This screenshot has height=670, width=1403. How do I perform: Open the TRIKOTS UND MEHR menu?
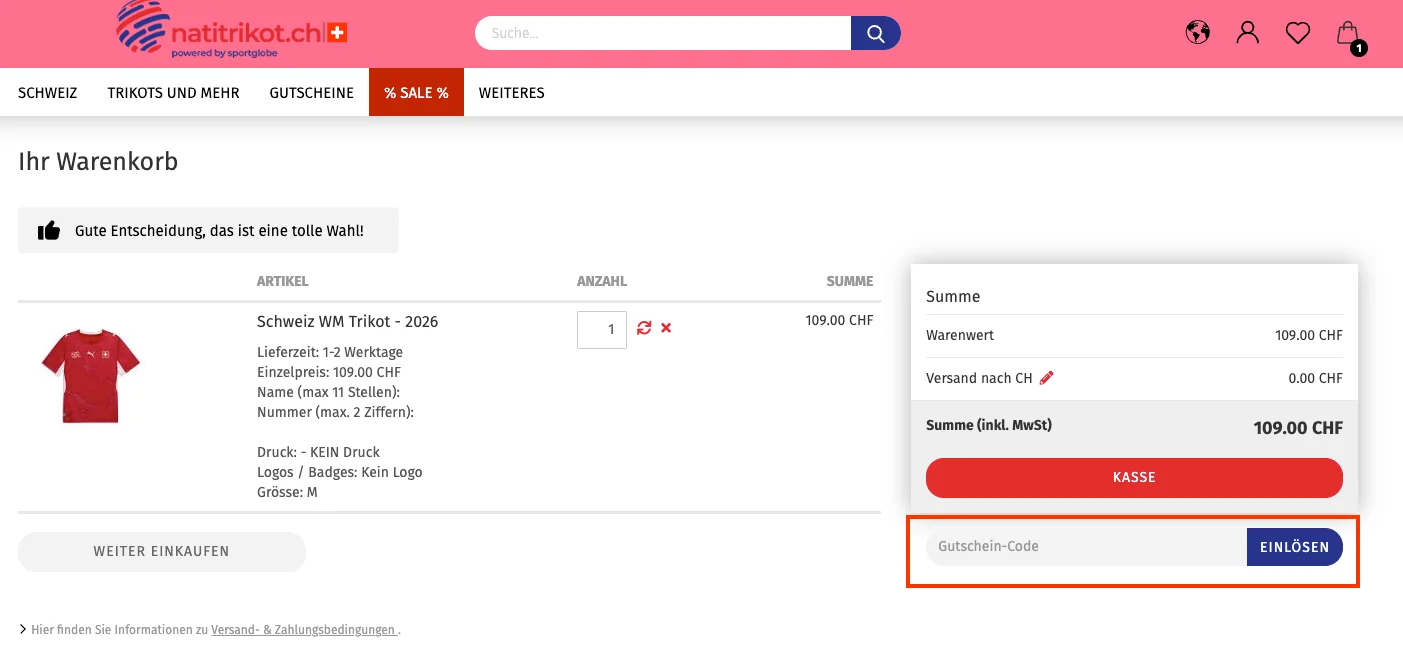coord(173,93)
